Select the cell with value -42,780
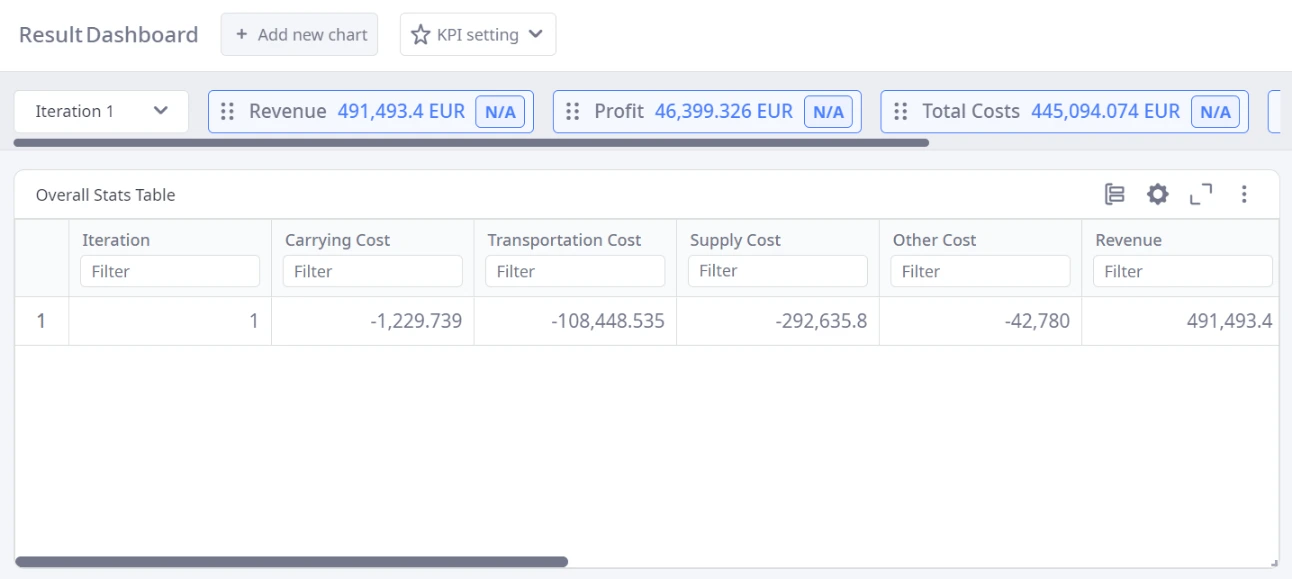Viewport: 1292px width, 579px height. pos(981,321)
